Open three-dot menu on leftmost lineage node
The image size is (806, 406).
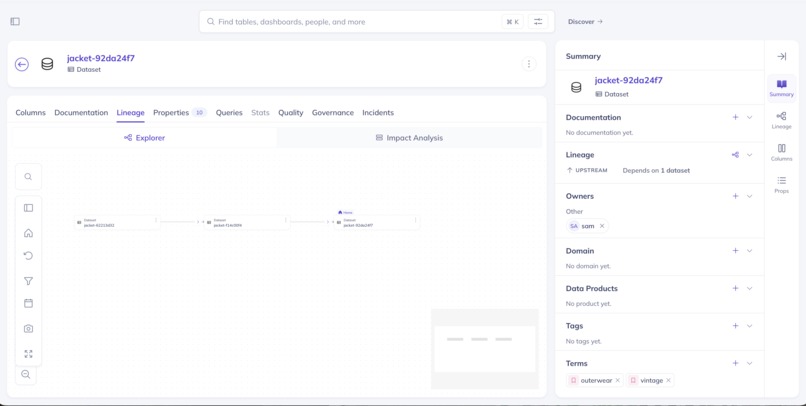click(x=156, y=220)
